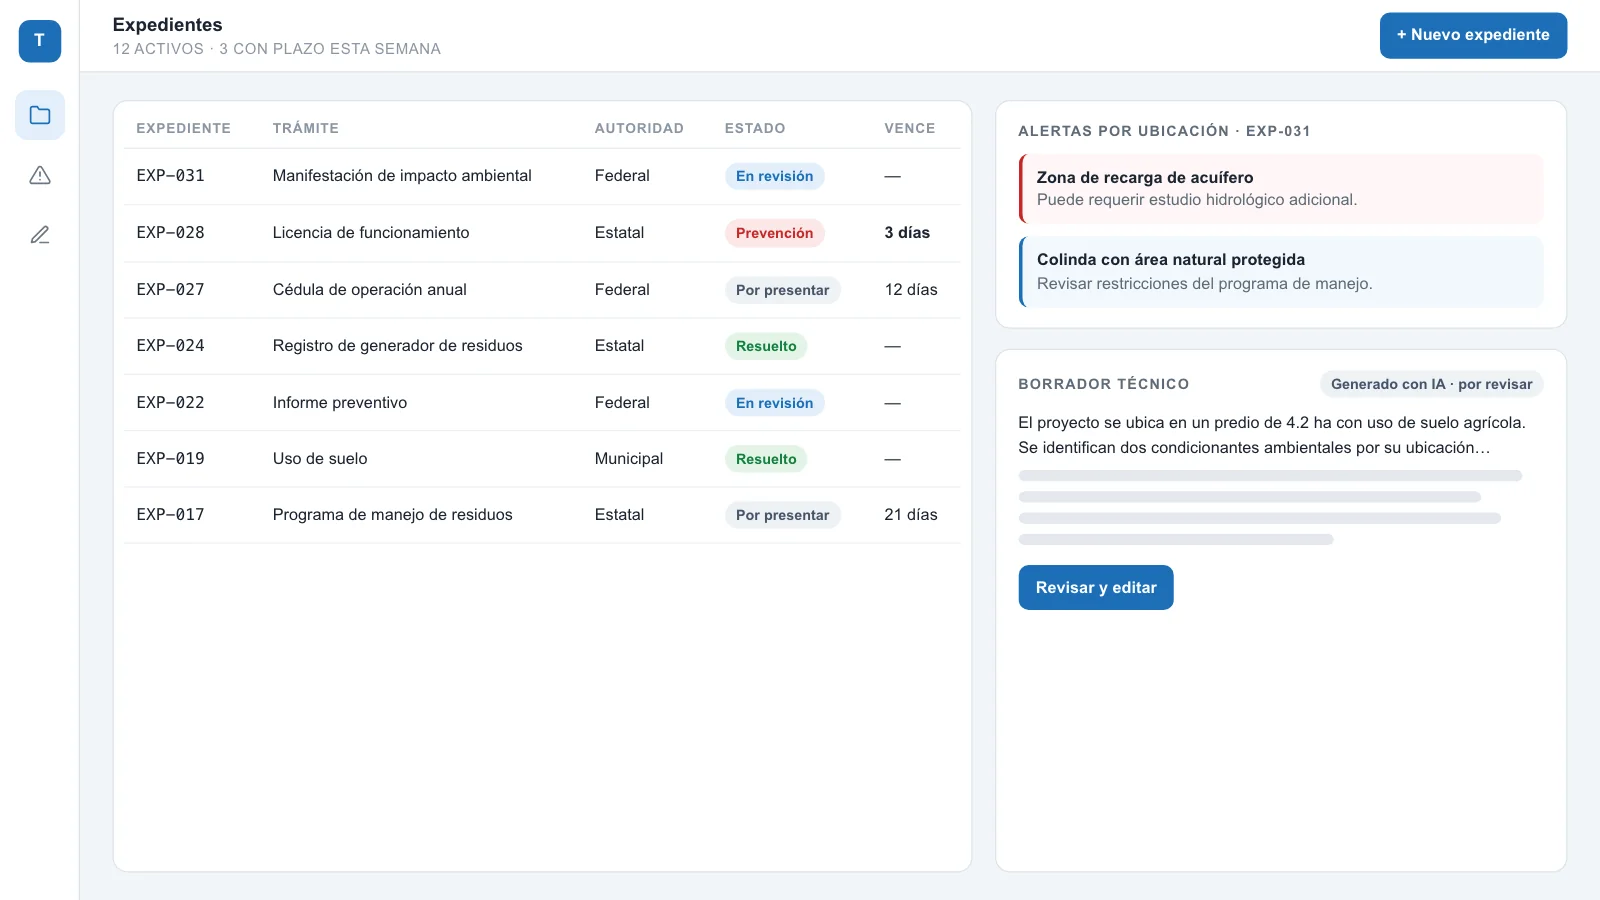Sort by the TRÁMITE column header
Image resolution: width=1600 pixels, height=900 pixels.
pos(306,128)
